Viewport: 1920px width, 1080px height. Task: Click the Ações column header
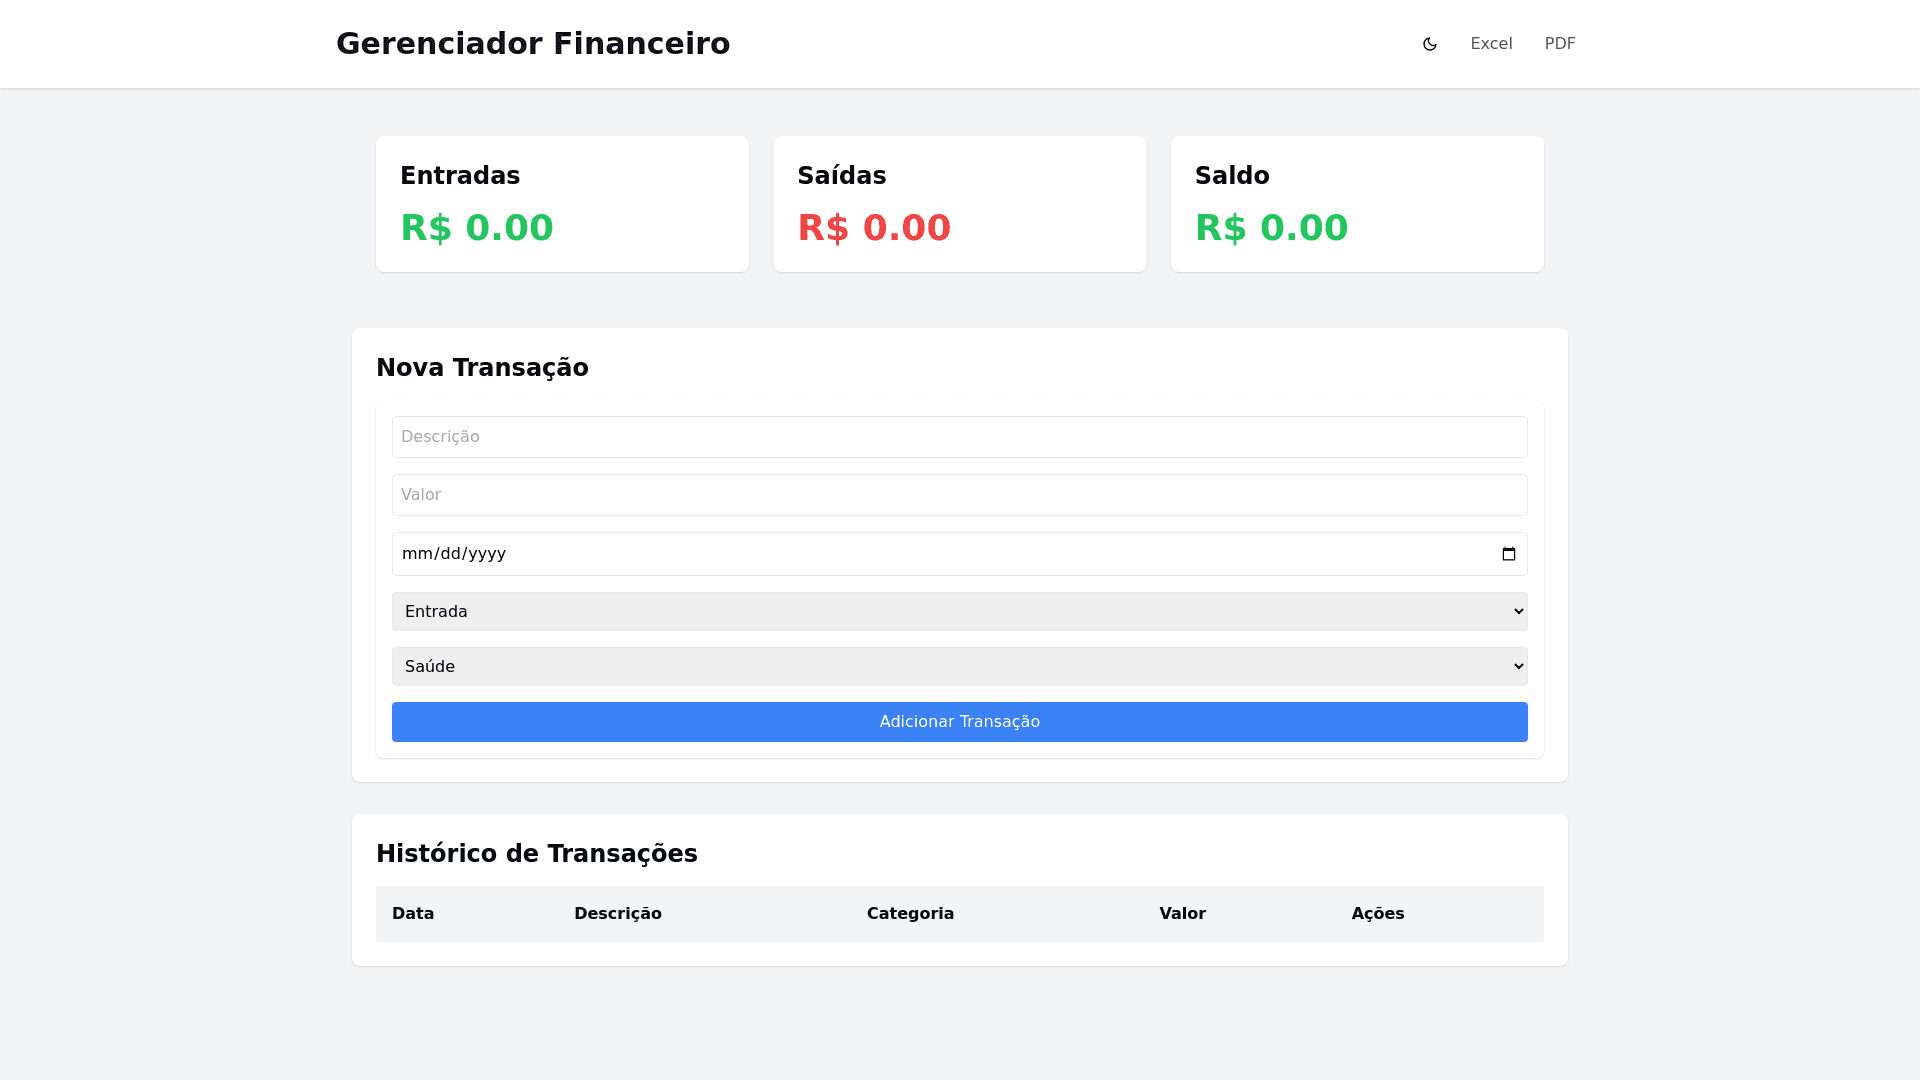[x=1377, y=914]
